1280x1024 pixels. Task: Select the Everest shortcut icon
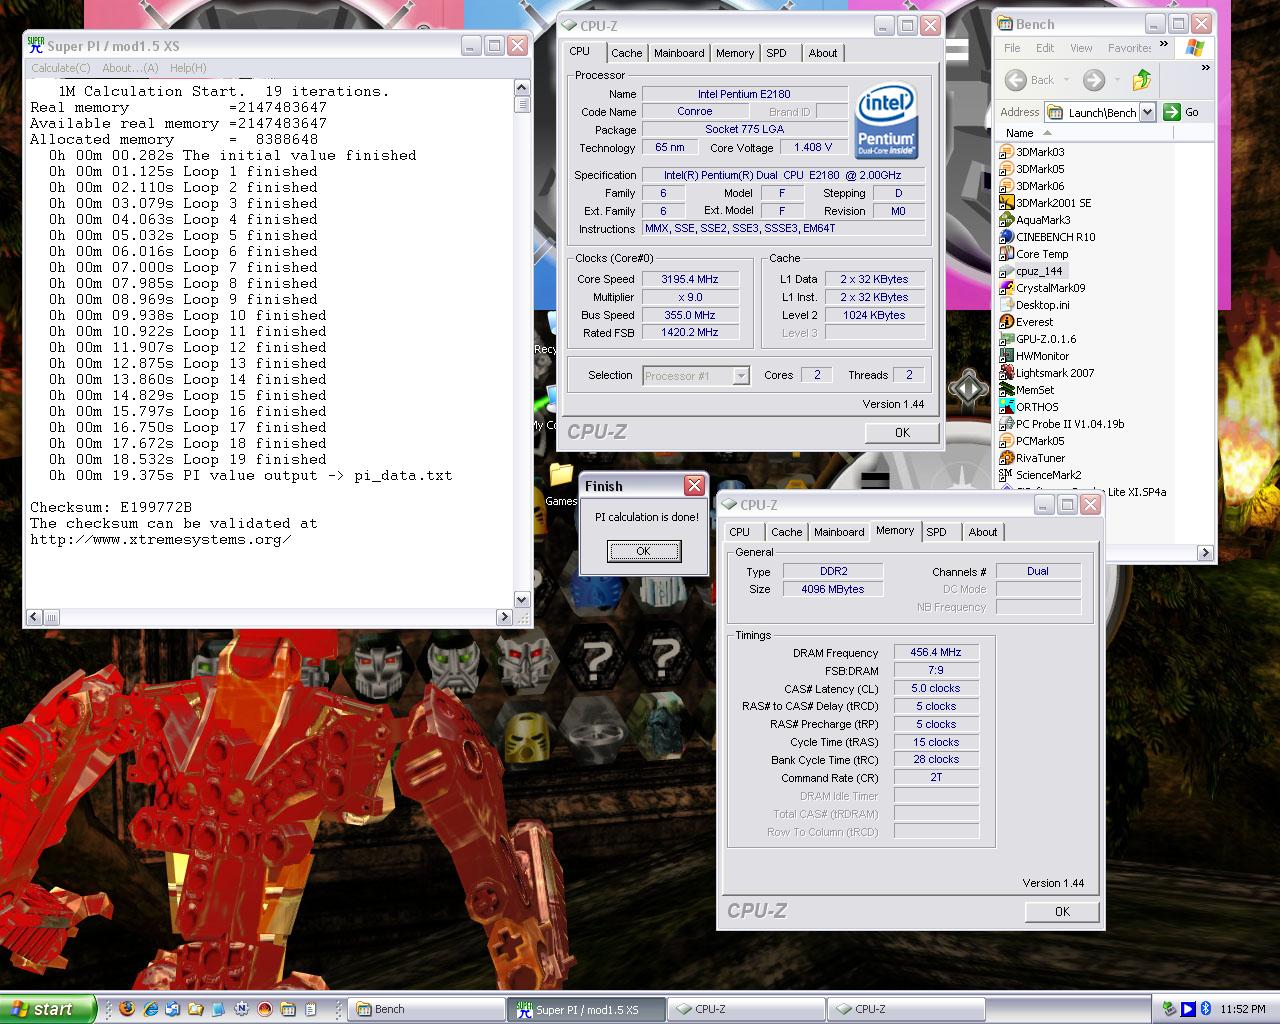1007,322
